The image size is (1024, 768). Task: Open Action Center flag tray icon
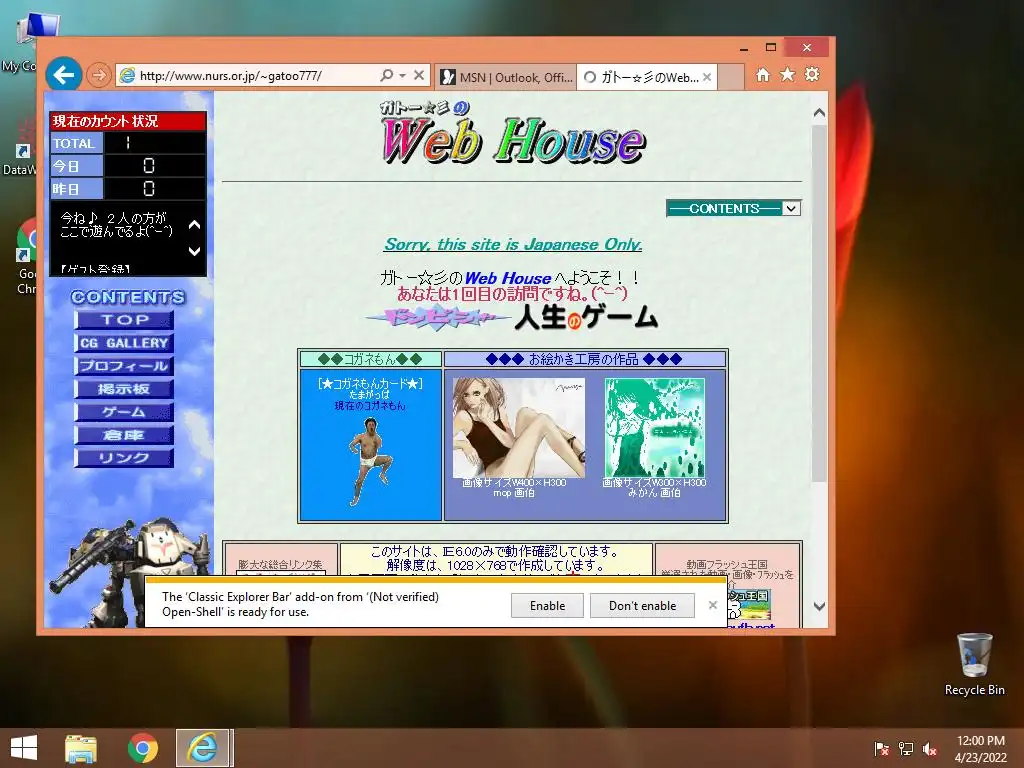pyautogui.click(x=882, y=748)
